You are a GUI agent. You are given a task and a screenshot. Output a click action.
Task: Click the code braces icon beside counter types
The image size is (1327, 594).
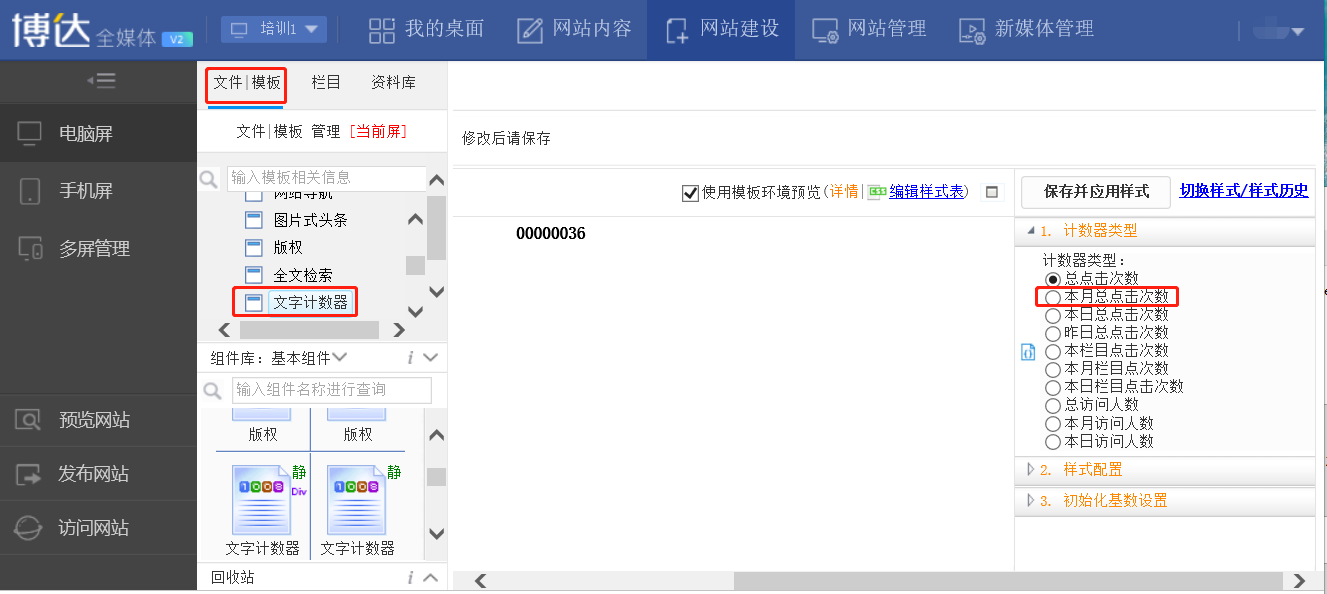tap(1027, 352)
